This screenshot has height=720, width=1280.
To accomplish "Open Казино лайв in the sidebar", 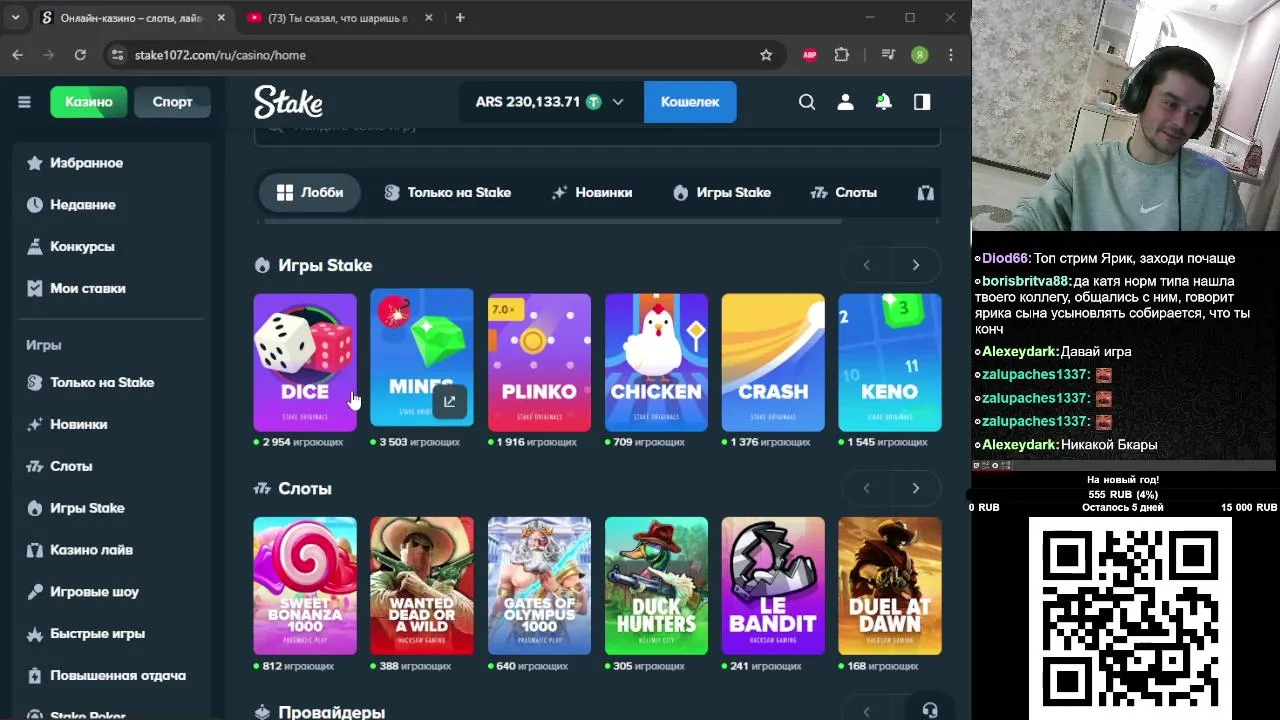I will pos(79,550).
